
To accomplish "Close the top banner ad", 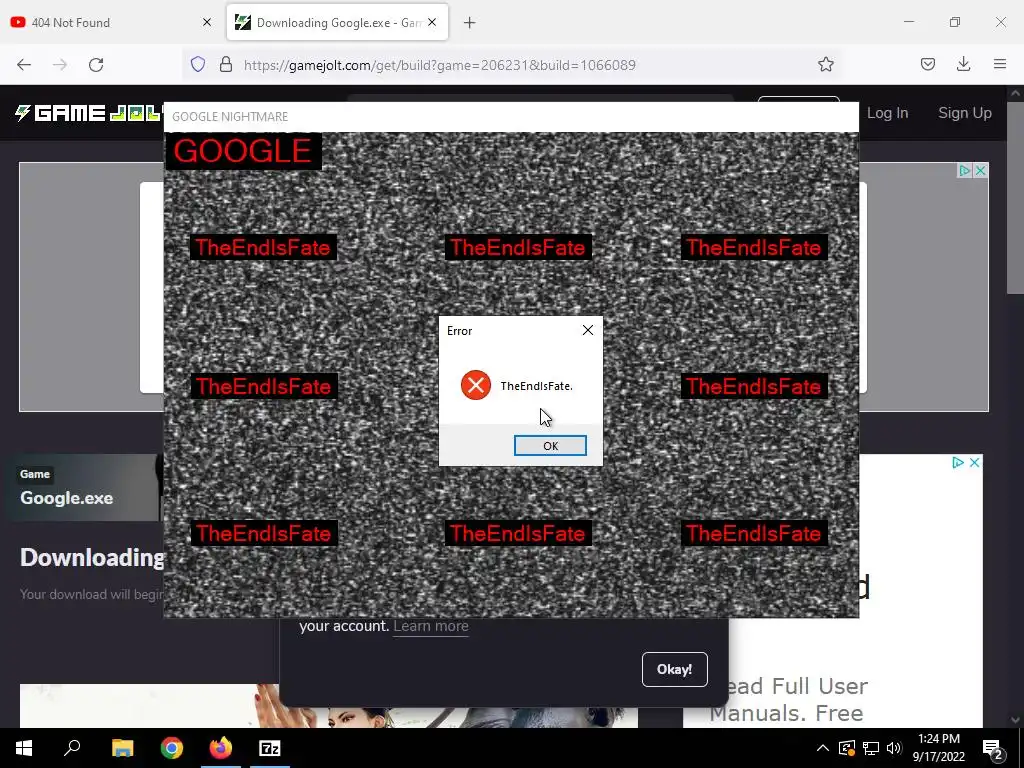I will coord(980,170).
